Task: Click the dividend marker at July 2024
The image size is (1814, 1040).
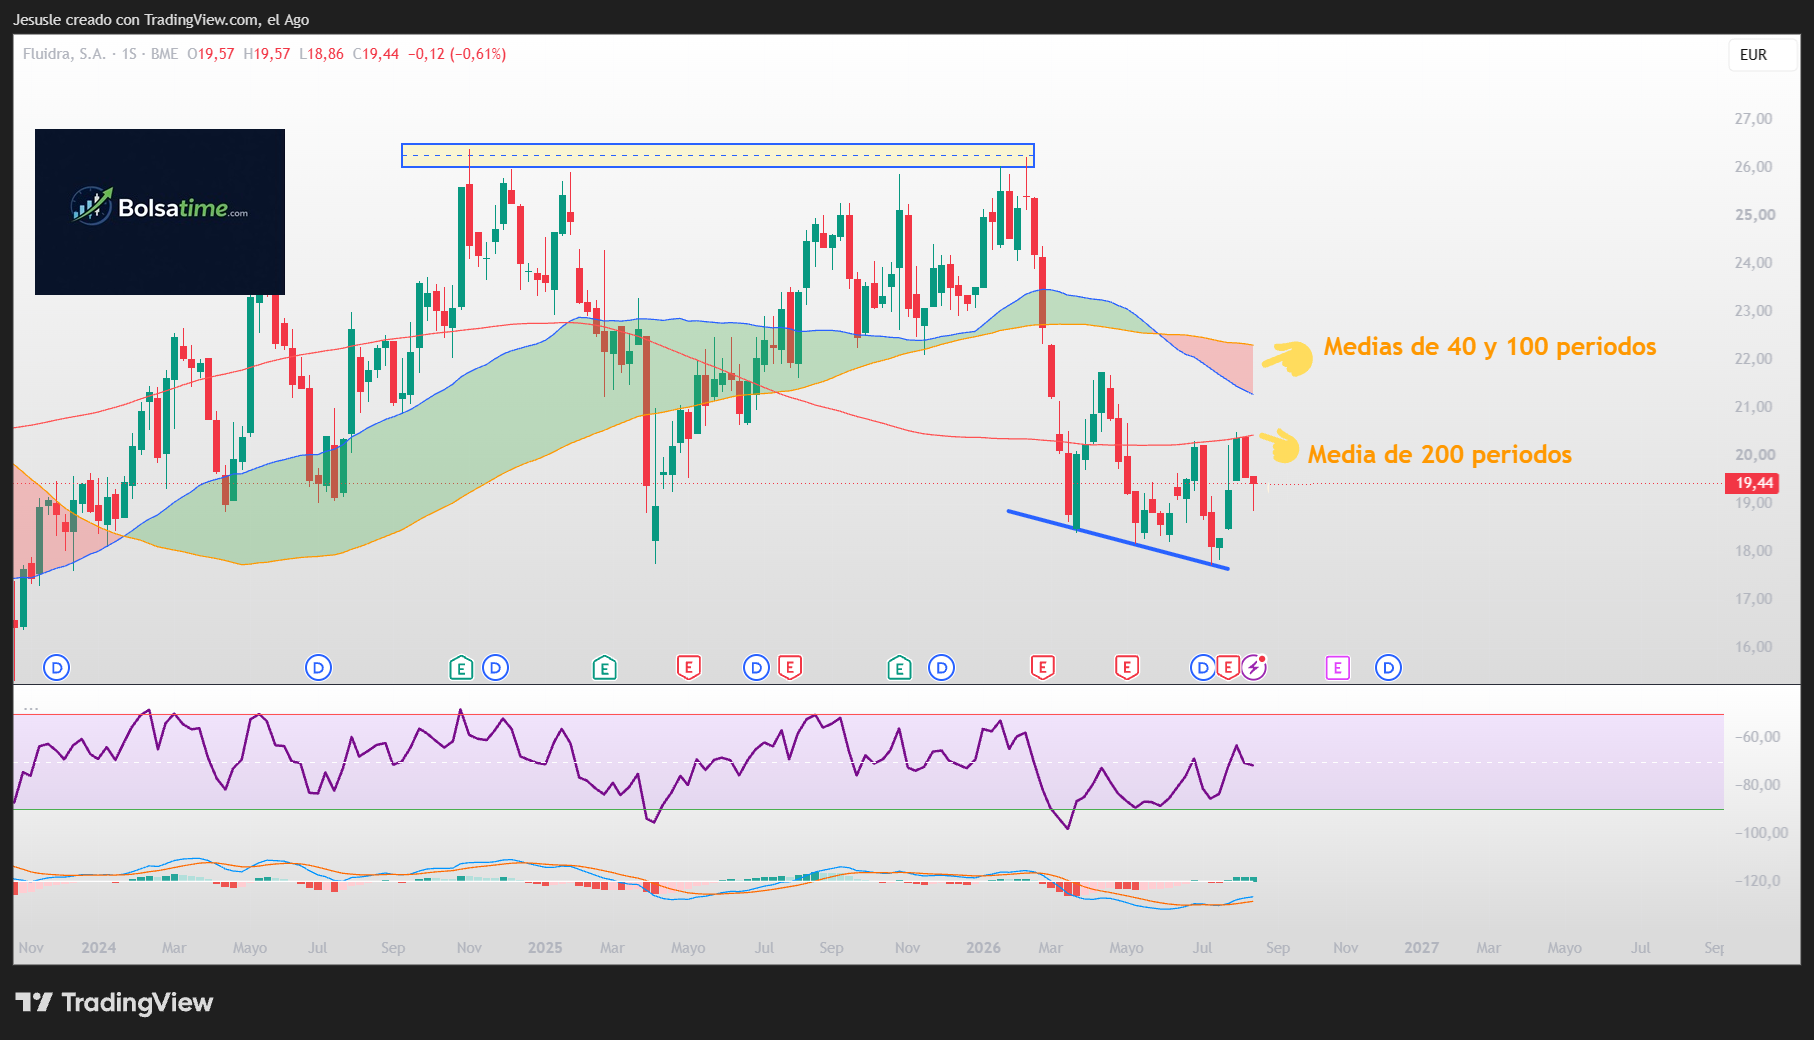Action: pos(318,668)
